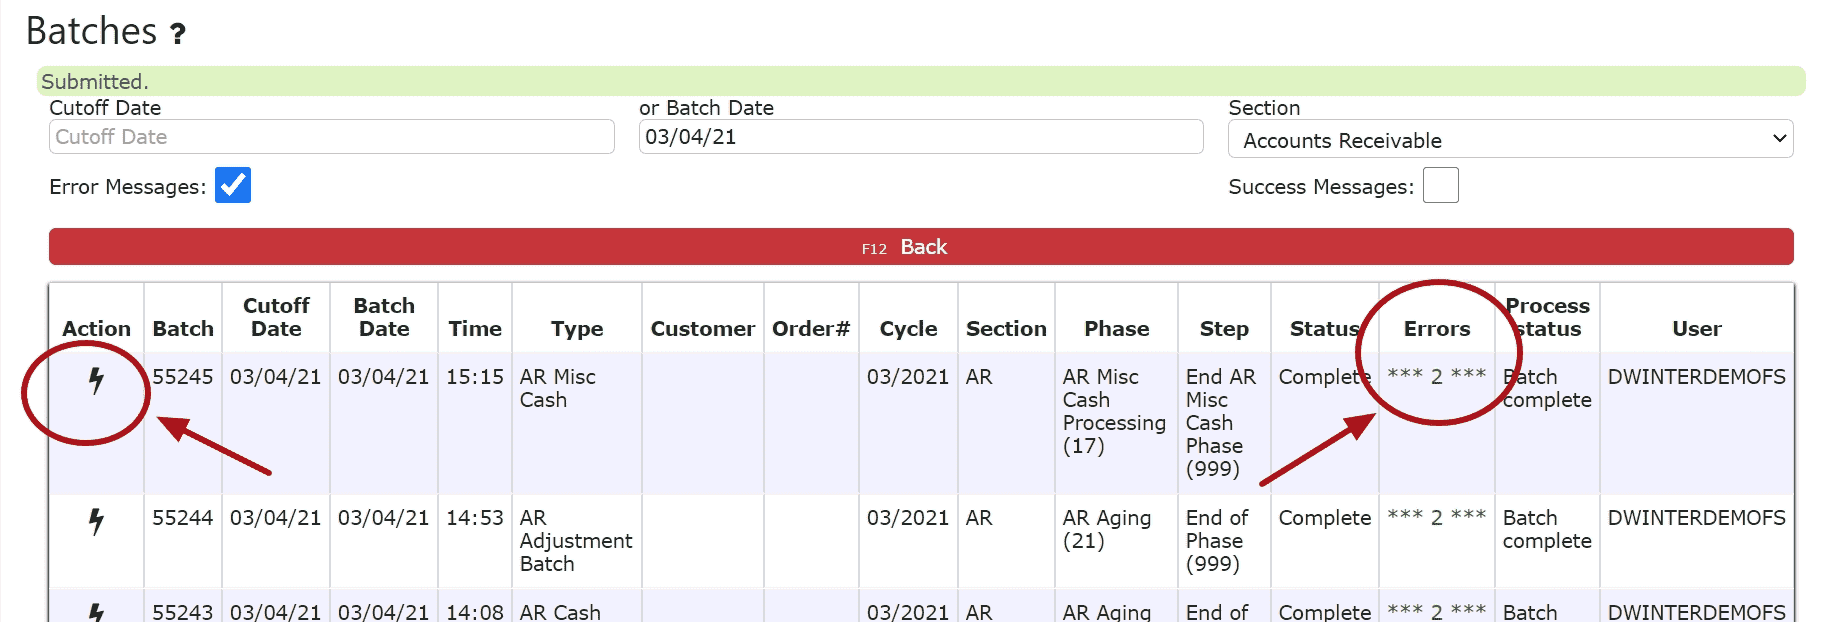Click errors count for batch 55245
Screen dimensions: 1838x622
1436,377
